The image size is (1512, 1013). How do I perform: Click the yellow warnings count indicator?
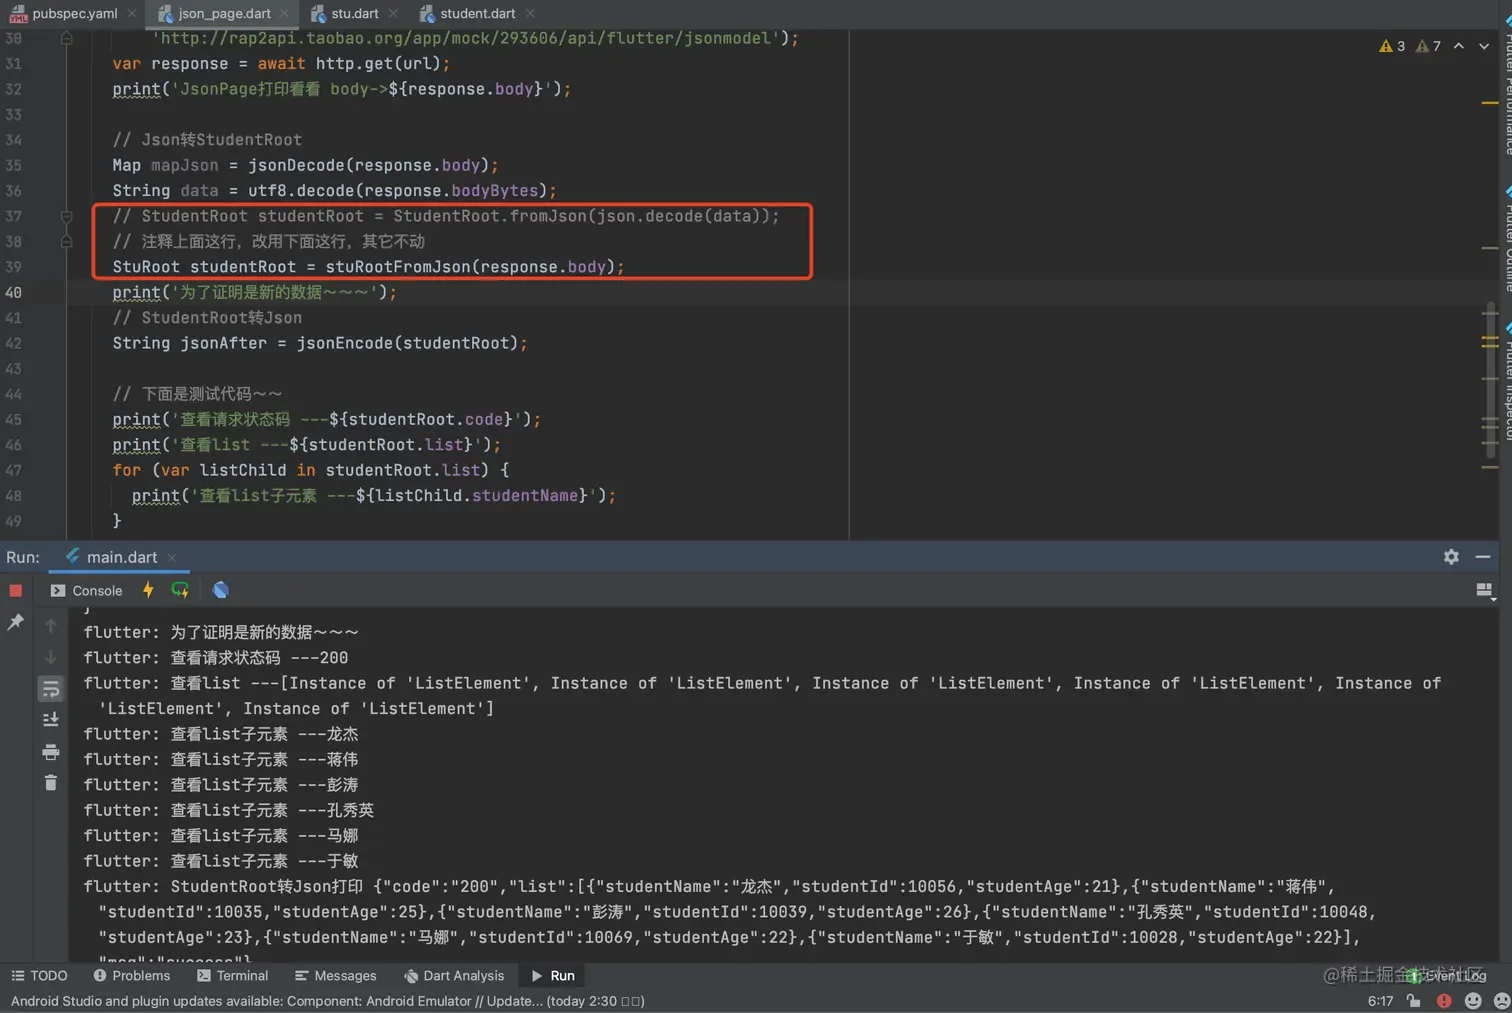point(1392,46)
